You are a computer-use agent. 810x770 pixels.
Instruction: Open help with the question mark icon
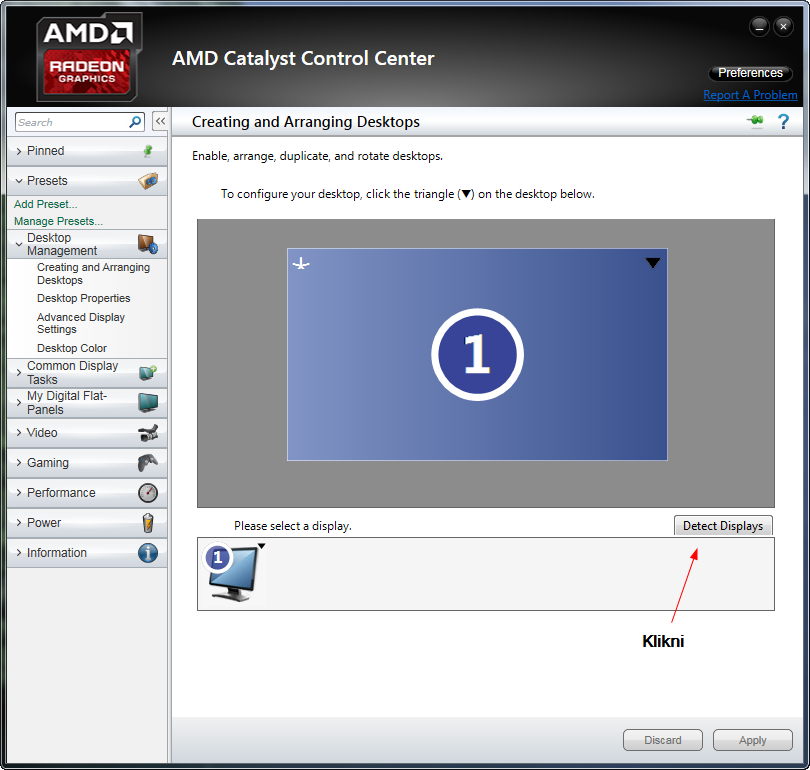coord(783,121)
